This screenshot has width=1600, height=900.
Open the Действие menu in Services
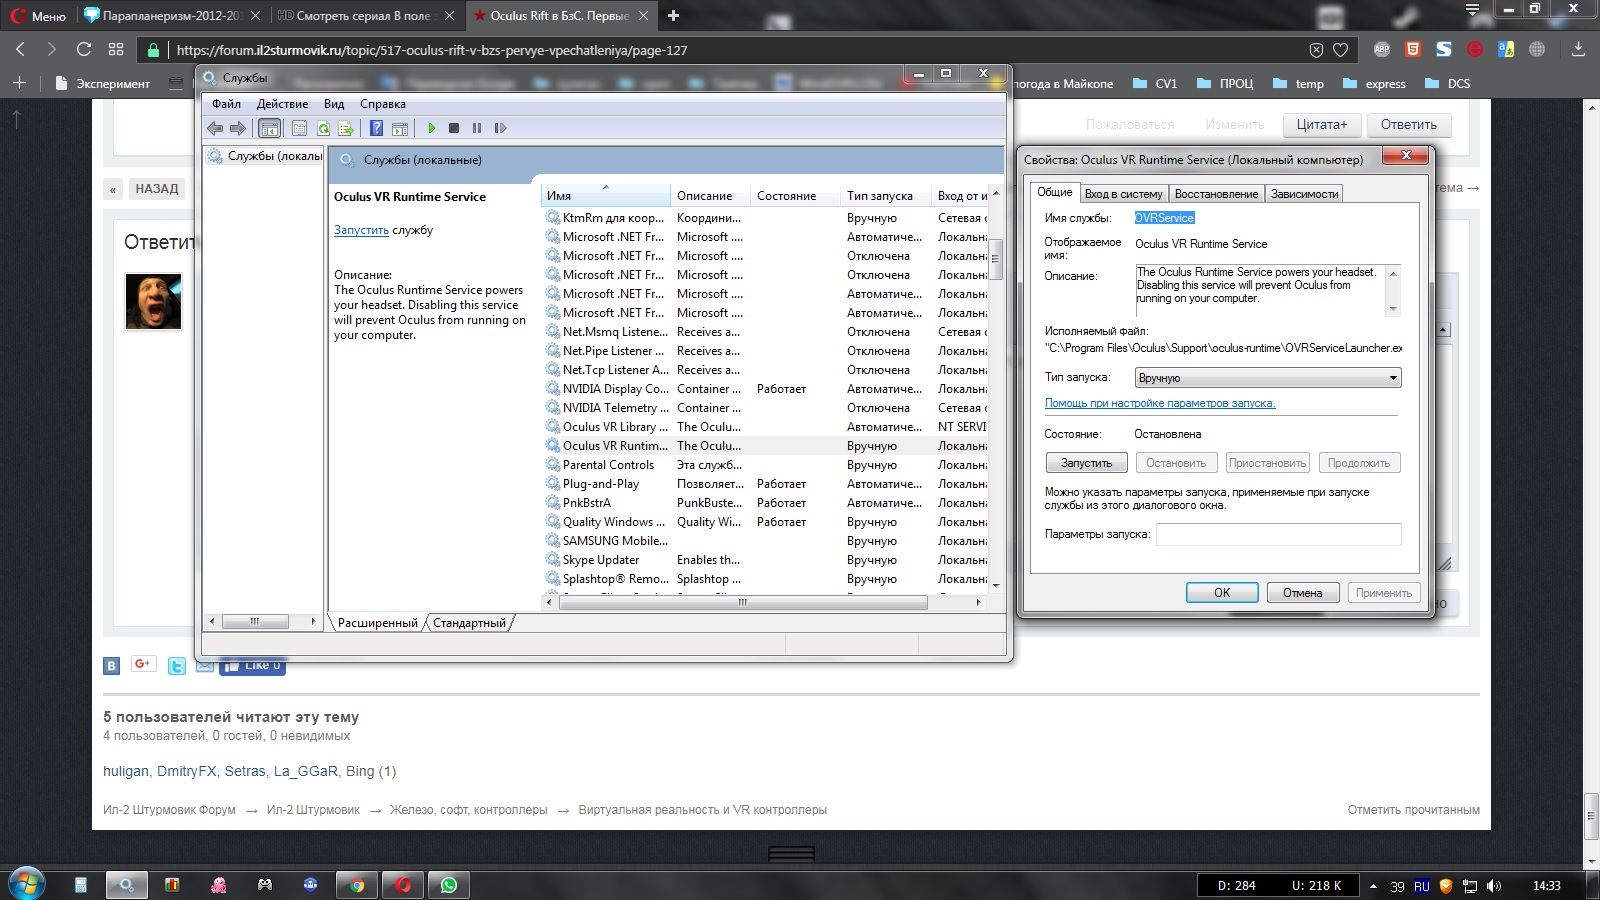click(x=282, y=104)
